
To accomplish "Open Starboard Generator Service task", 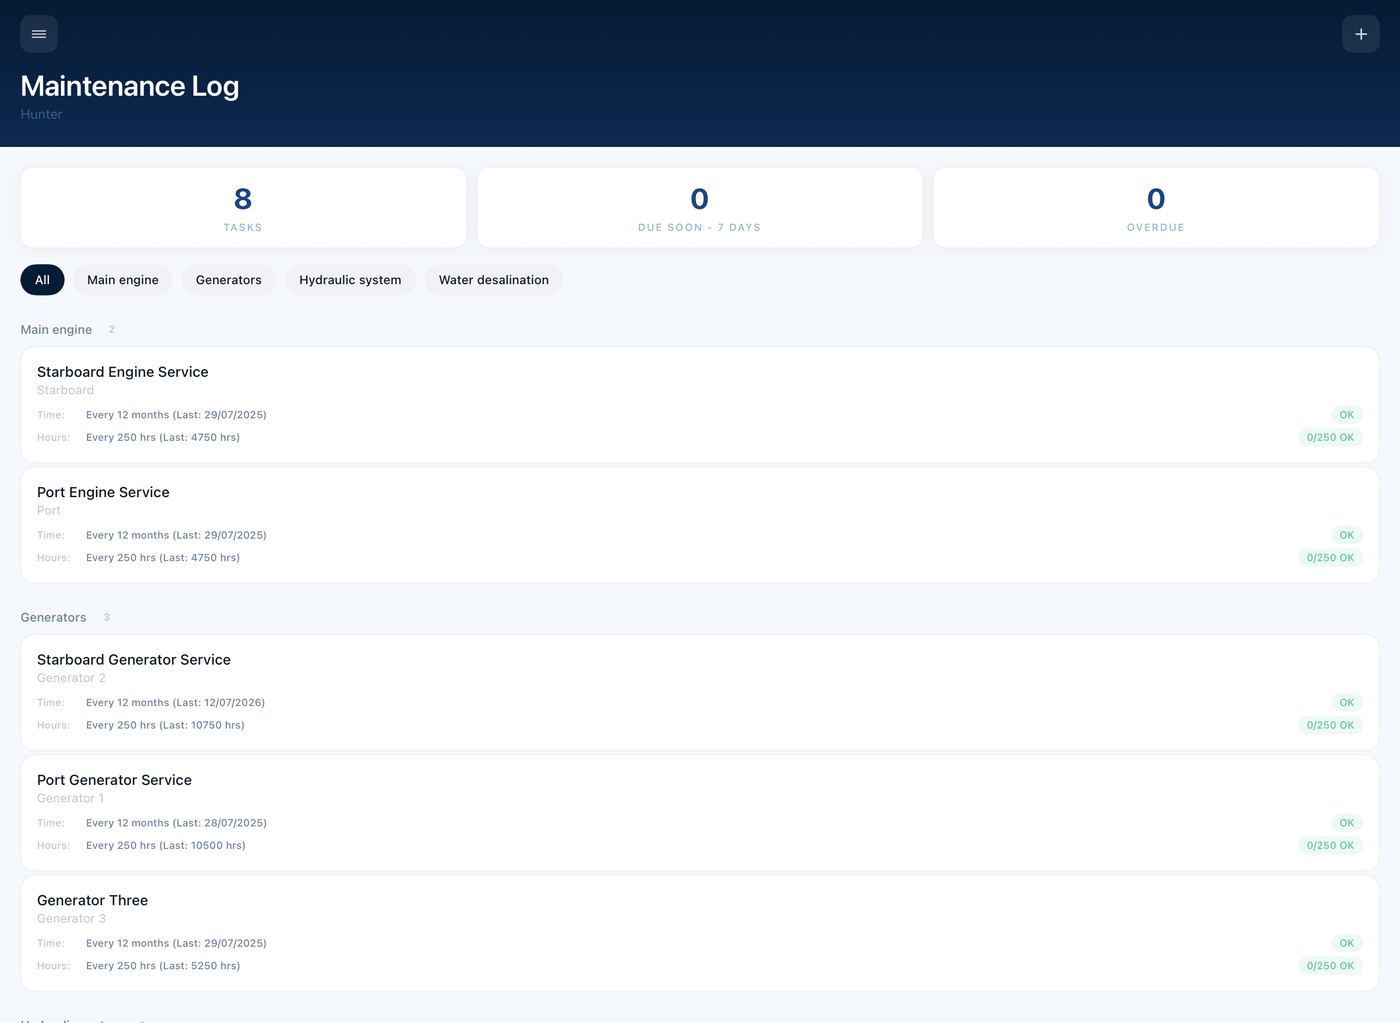I will pos(700,693).
